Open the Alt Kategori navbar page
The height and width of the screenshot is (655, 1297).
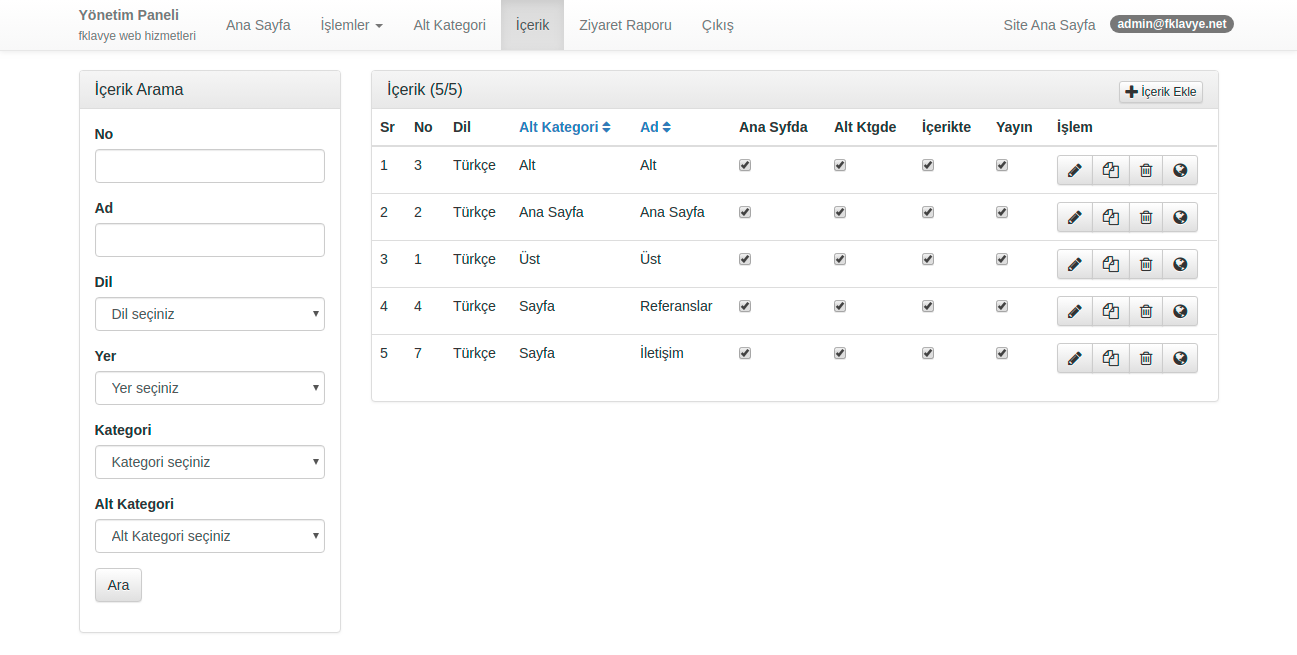tap(449, 25)
